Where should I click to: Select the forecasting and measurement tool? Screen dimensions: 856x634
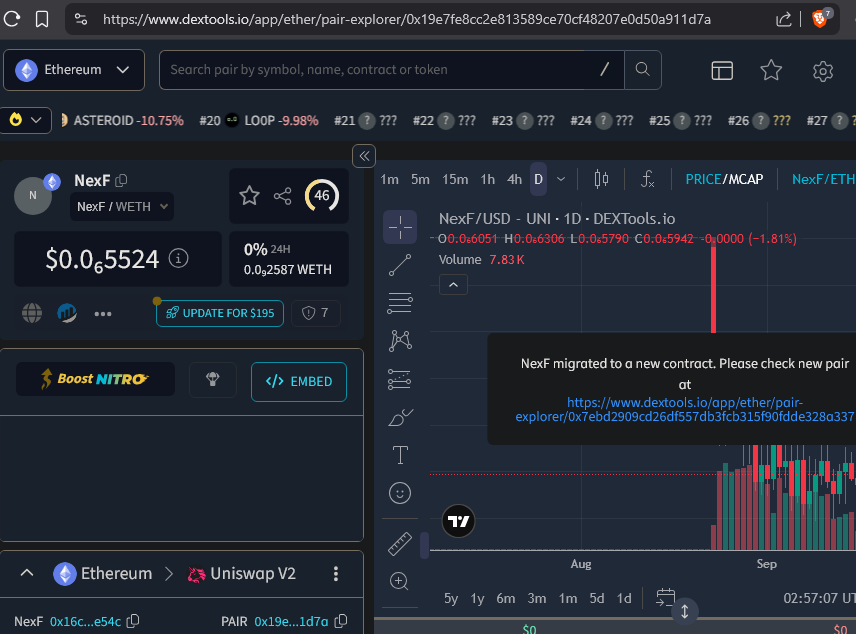400,379
